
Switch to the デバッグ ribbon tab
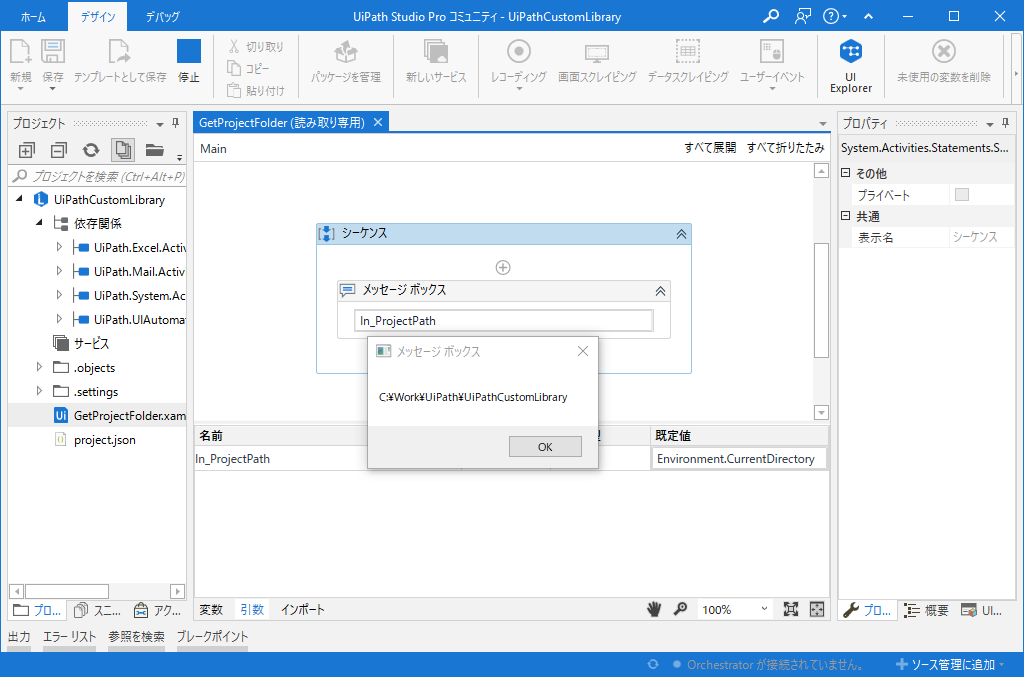click(162, 17)
